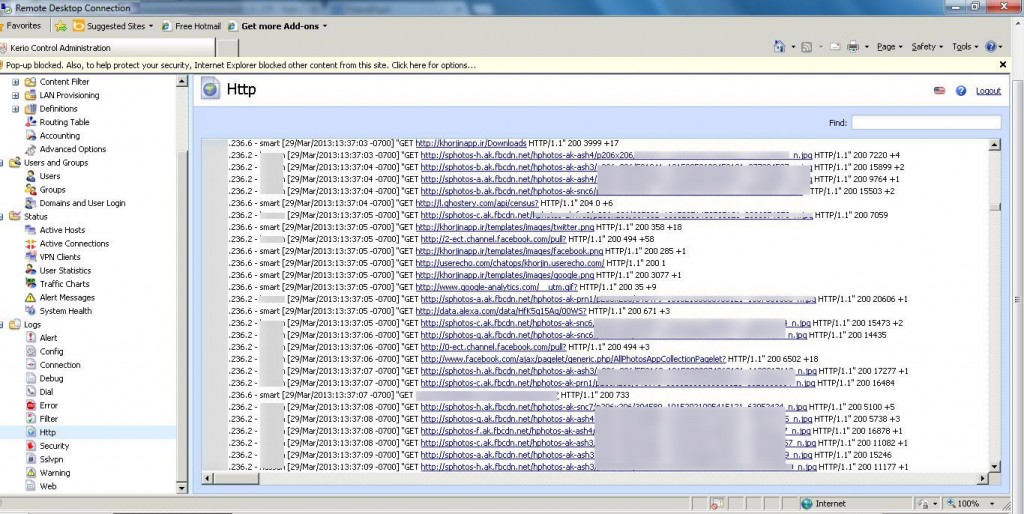
Task: Click the System Health icon
Action: click(x=30, y=311)
